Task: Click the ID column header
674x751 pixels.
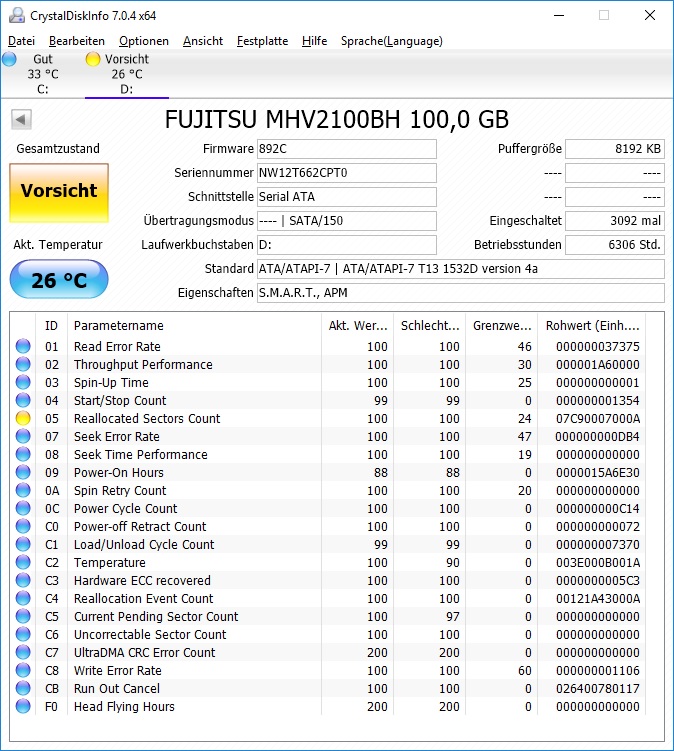Action: tap(51, 326)
